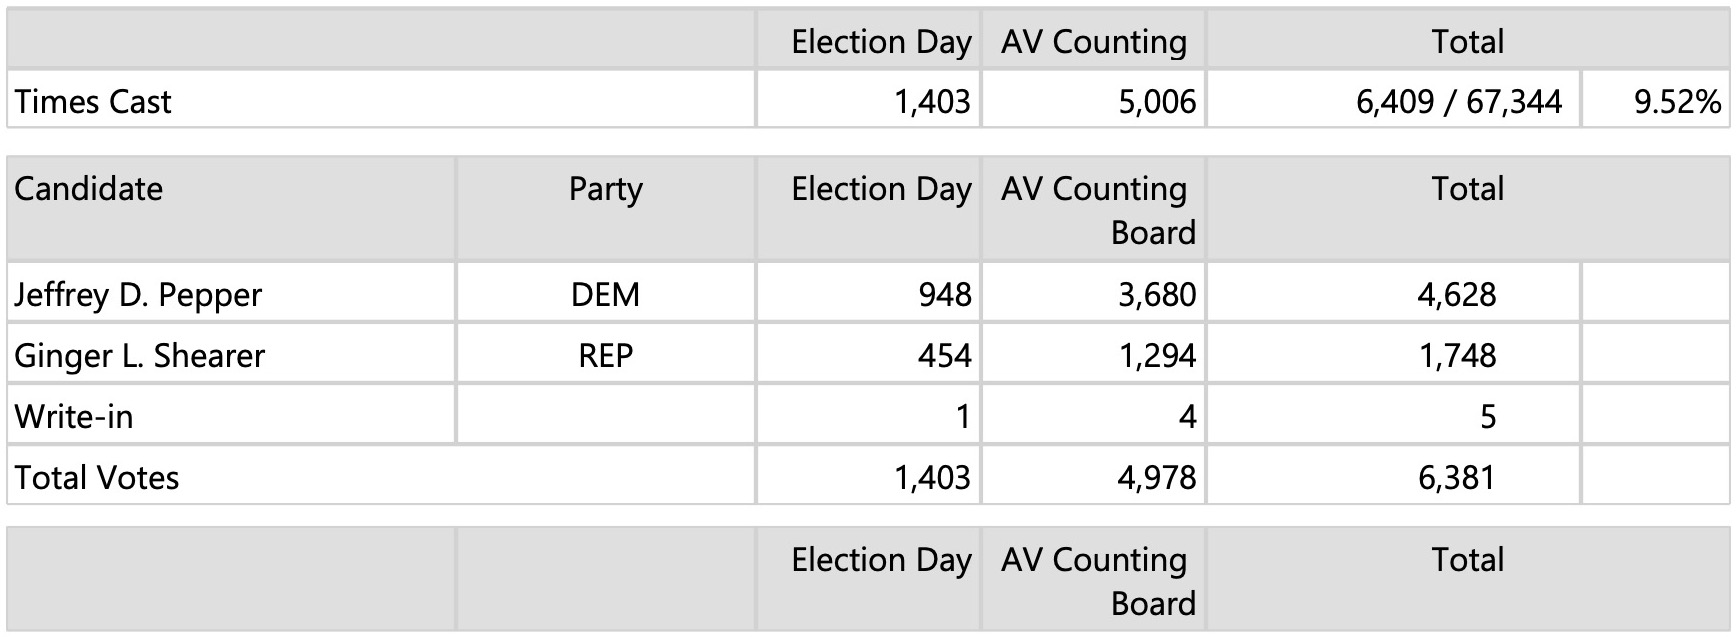This screenshot has width=1736, height=637.
Task: Click candidate name Ginger L. Shearer
Action: 140,356
